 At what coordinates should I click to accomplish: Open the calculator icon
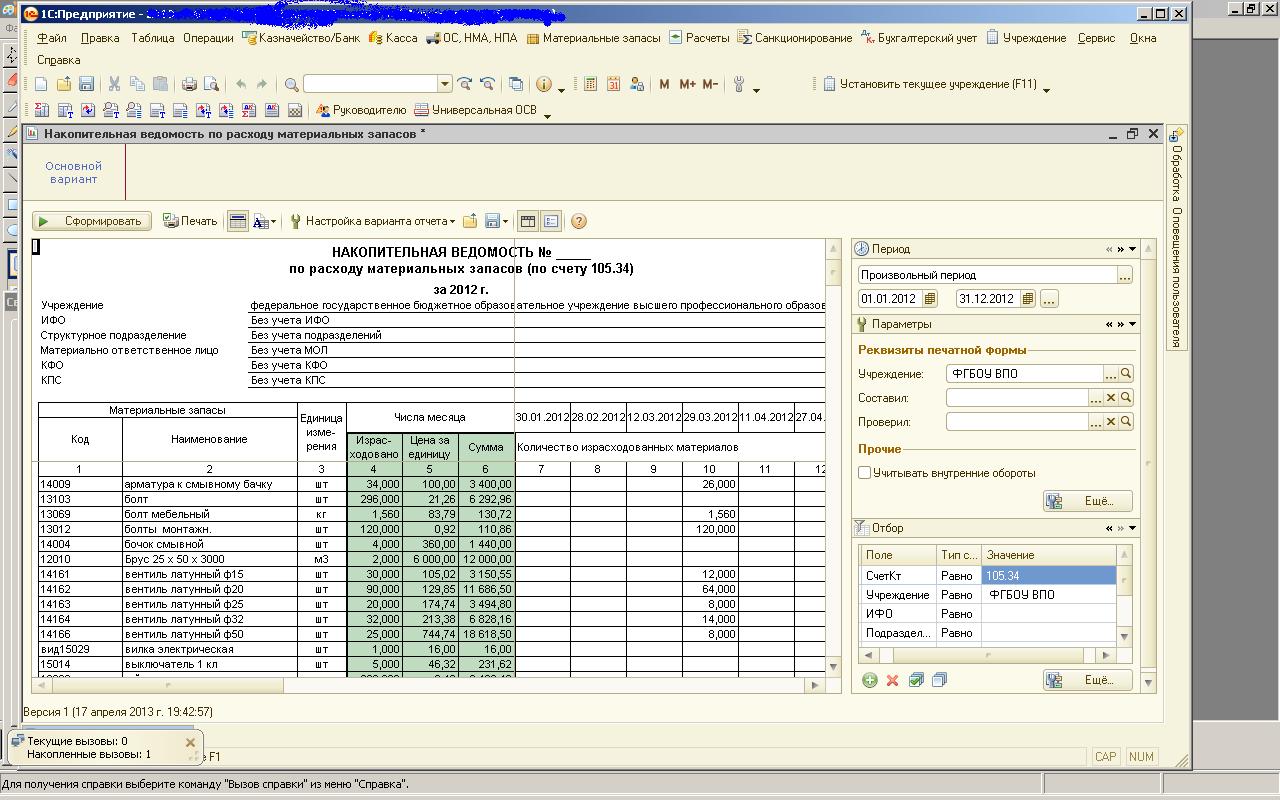tap(590, 85)
